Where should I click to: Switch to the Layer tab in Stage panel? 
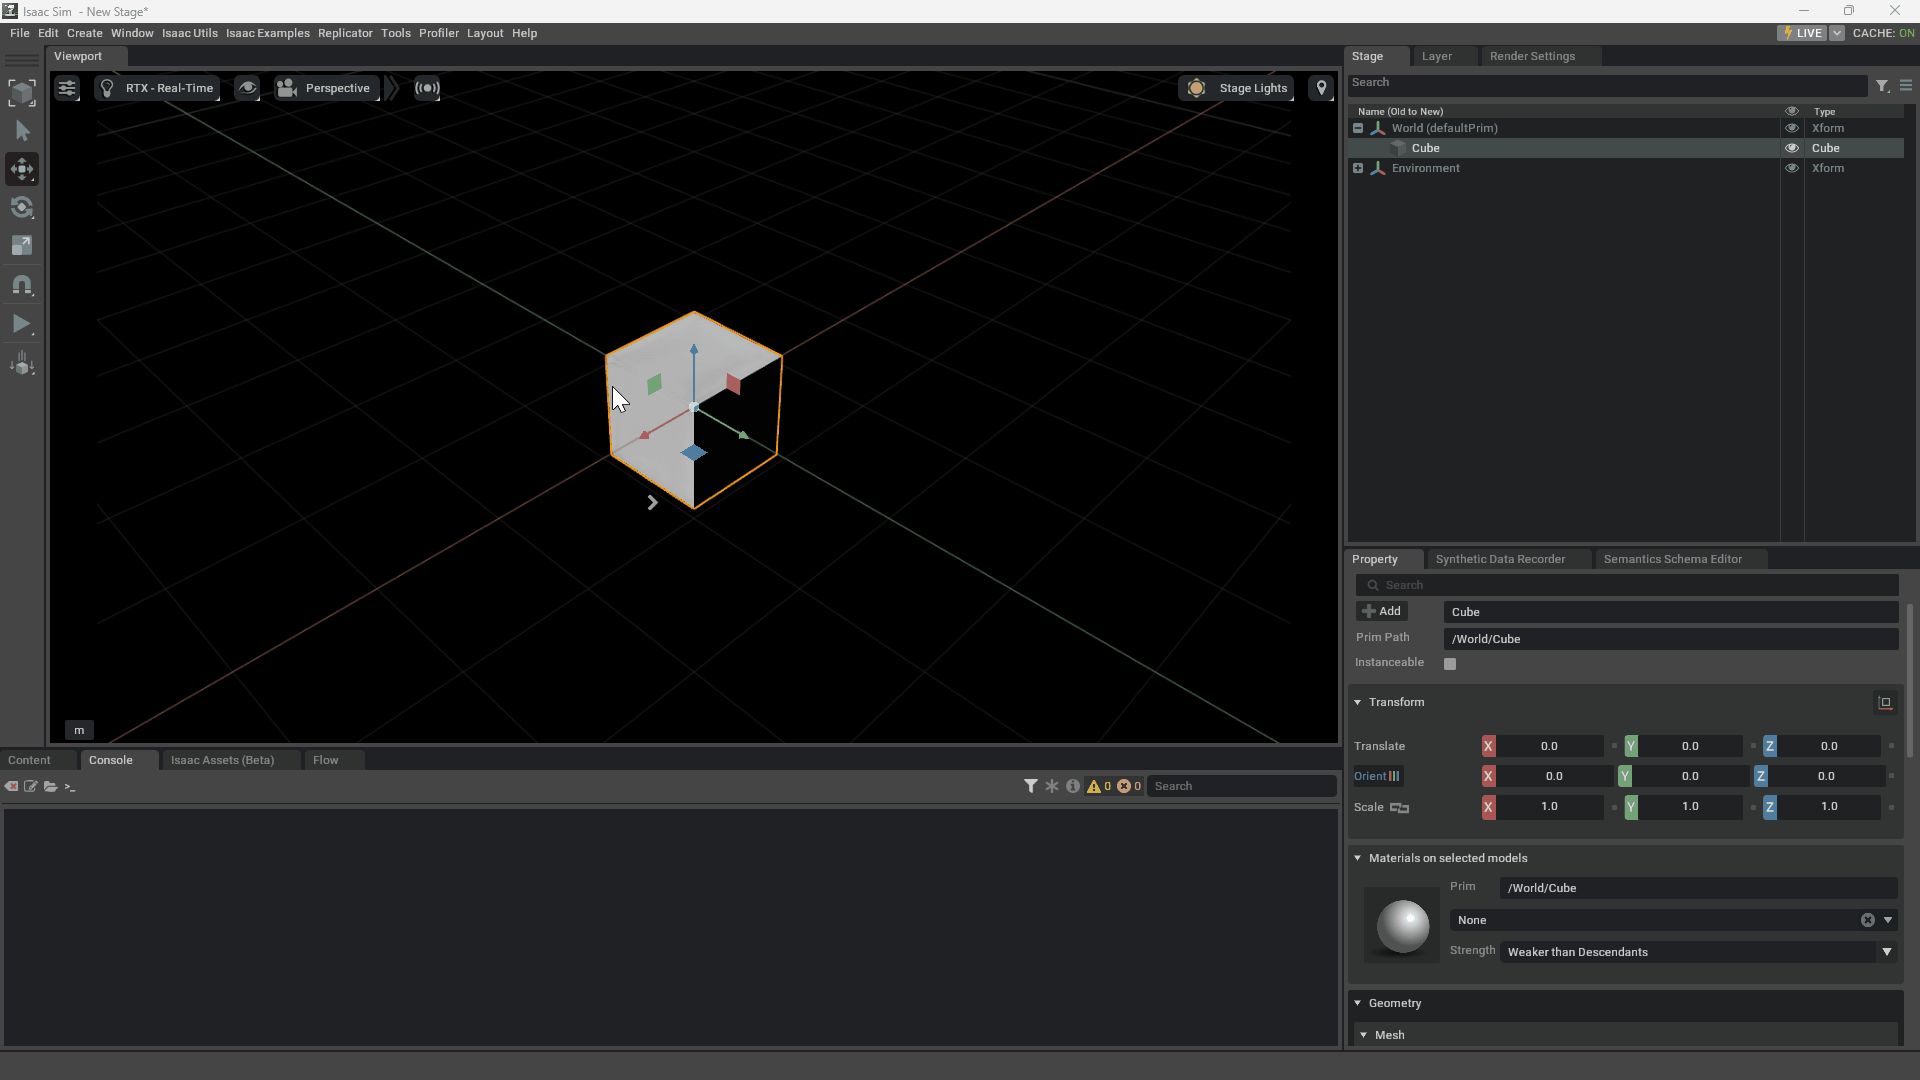(1436, 55)
